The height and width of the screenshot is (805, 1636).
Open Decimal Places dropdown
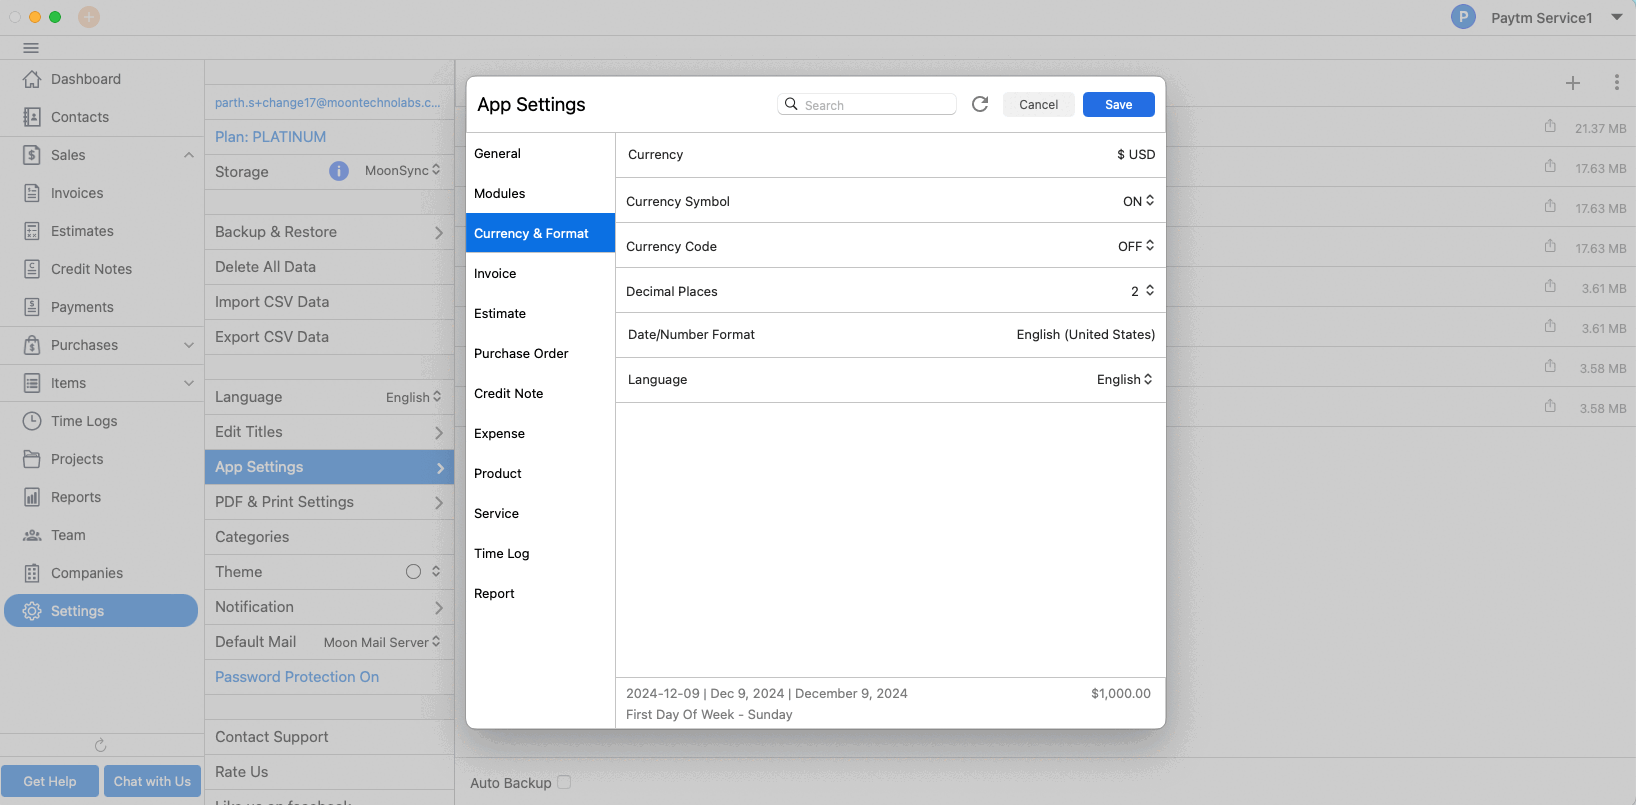pyautogui.click(x=1143, y=291)
